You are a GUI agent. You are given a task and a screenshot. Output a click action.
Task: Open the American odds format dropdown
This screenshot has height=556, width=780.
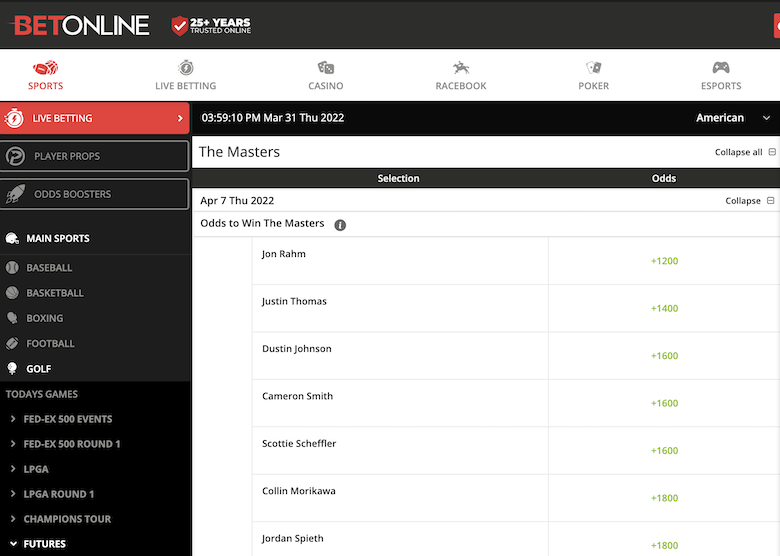tap(733, 118)
